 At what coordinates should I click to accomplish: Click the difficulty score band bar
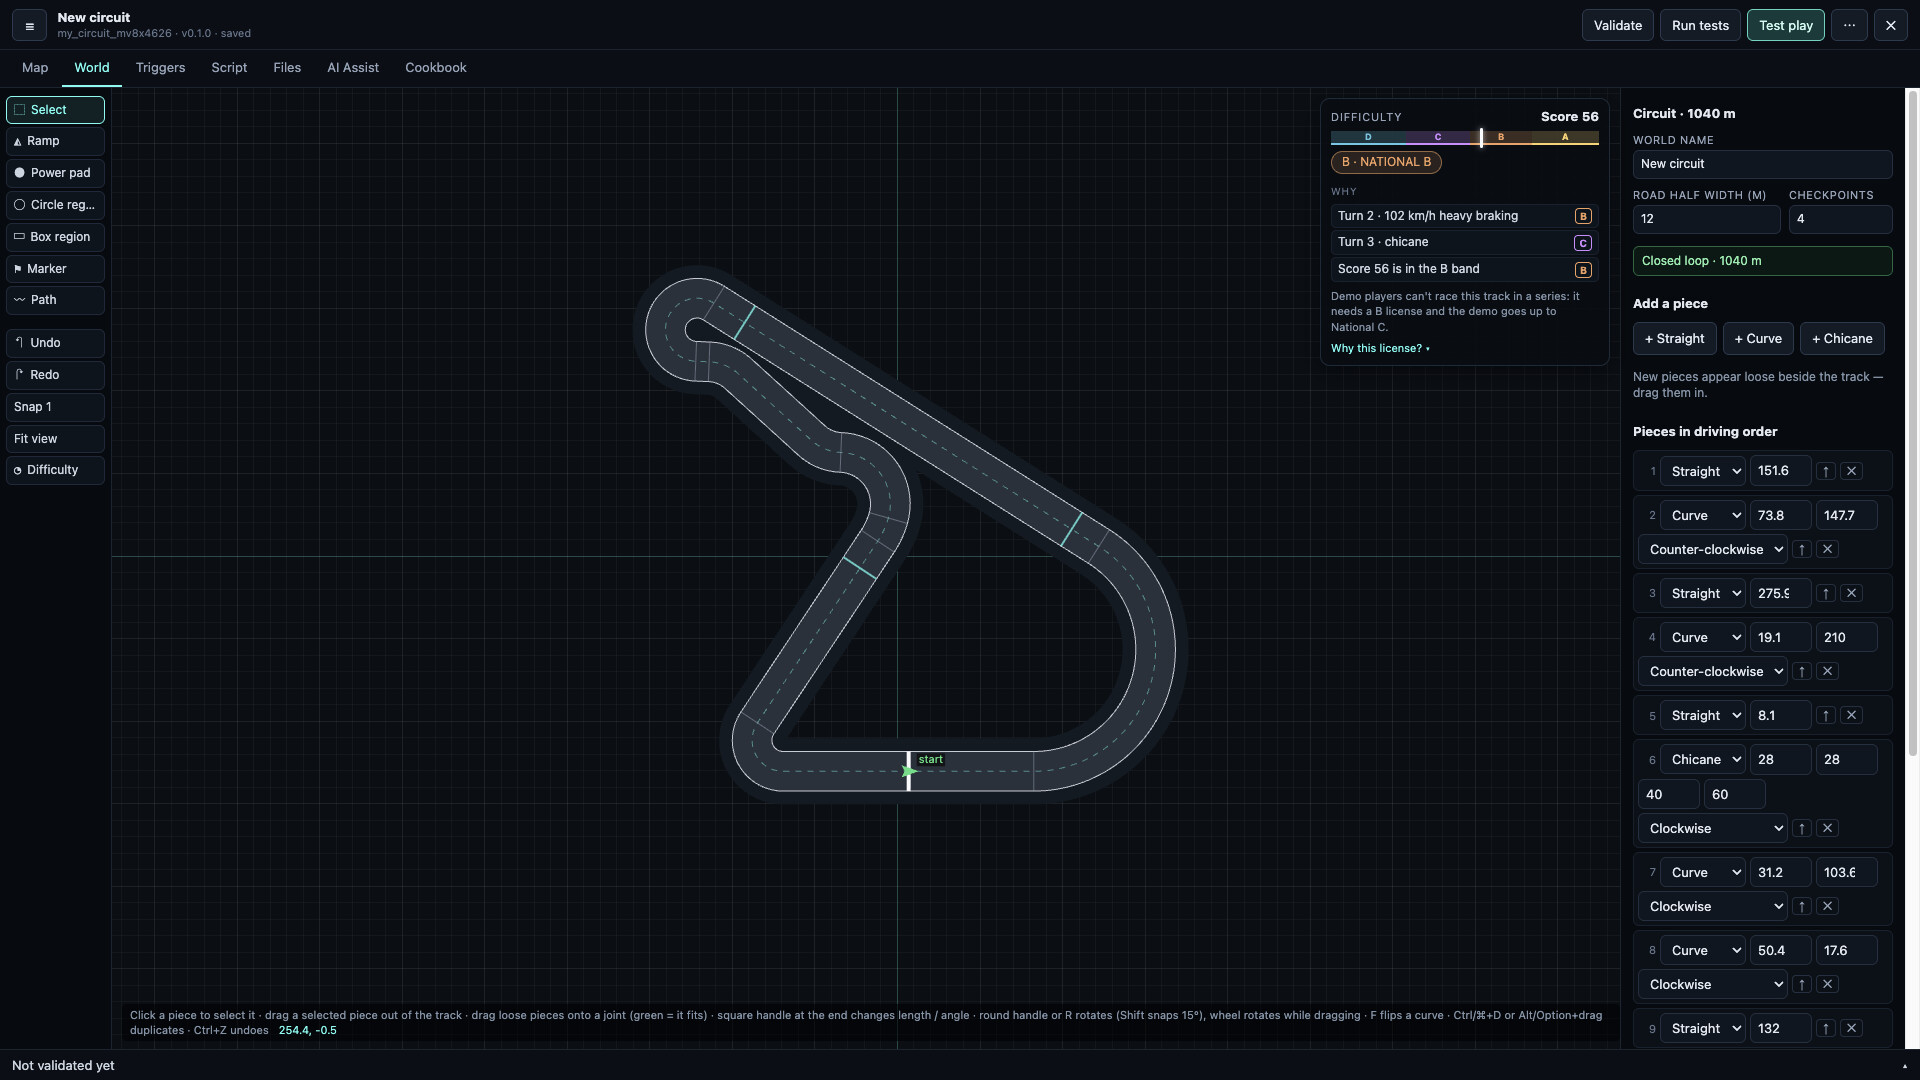(x=1464, y=138)
